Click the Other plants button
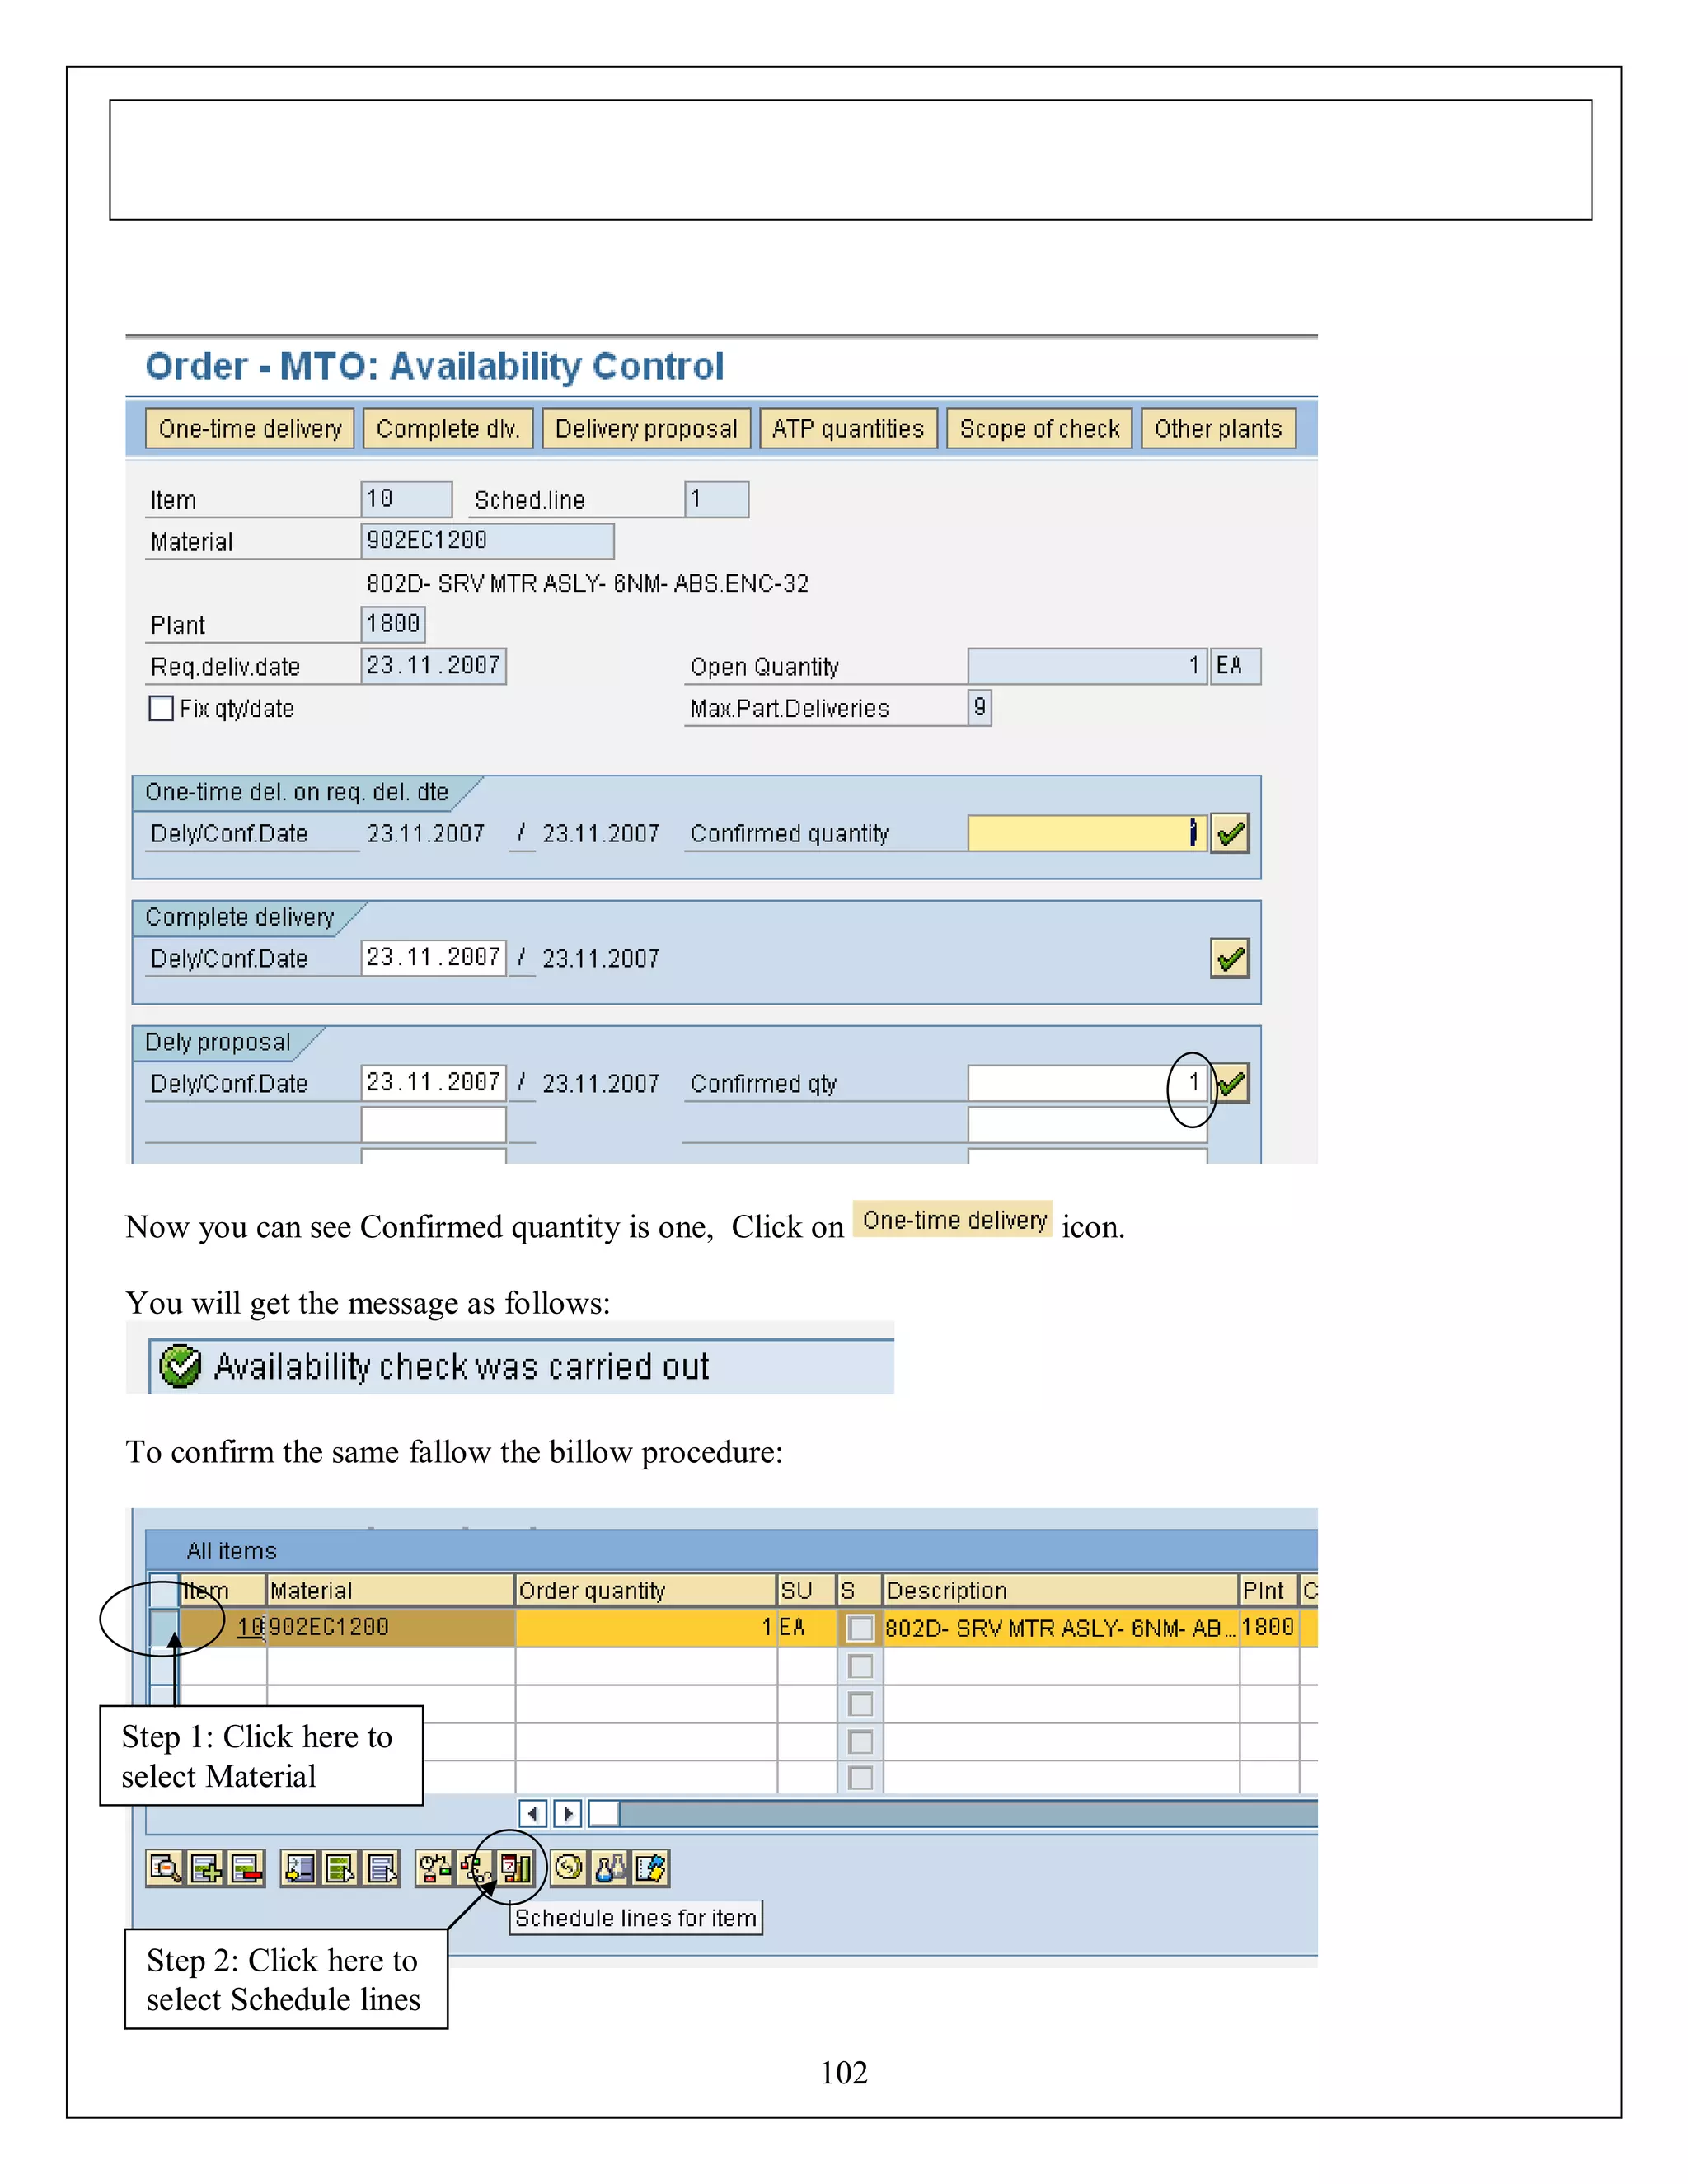Image resolution: width=1688 pixels, height=2184 pixels. [x=1217, y=429]
